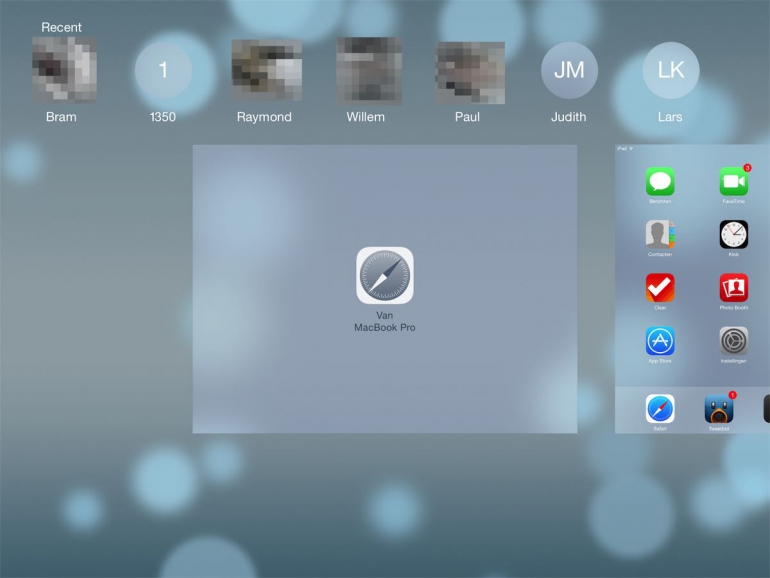This screenshot has height=578, width=770.
Task: Open the Photo Booth app icon
Action: [733, 288]
